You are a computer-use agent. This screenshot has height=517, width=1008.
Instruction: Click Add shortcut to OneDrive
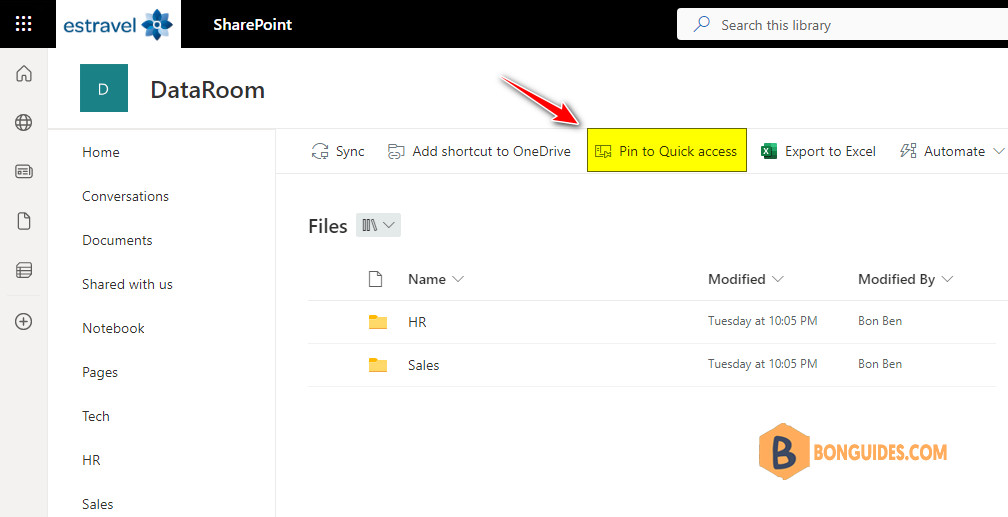(479, 151)
